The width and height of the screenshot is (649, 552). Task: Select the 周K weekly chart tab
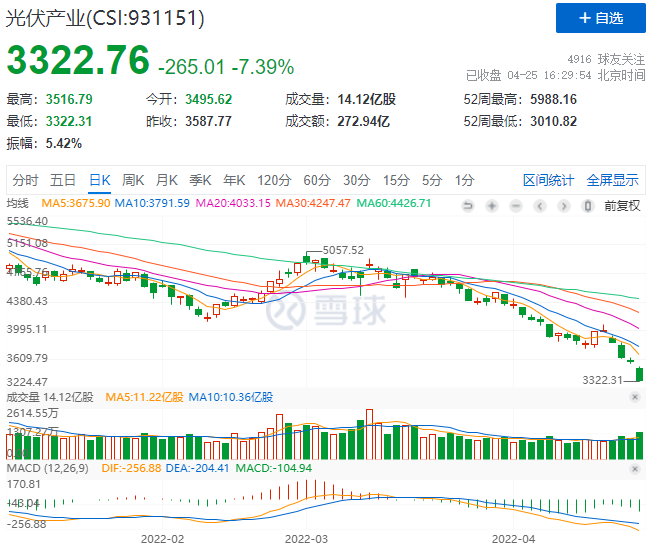pos(133,180)
